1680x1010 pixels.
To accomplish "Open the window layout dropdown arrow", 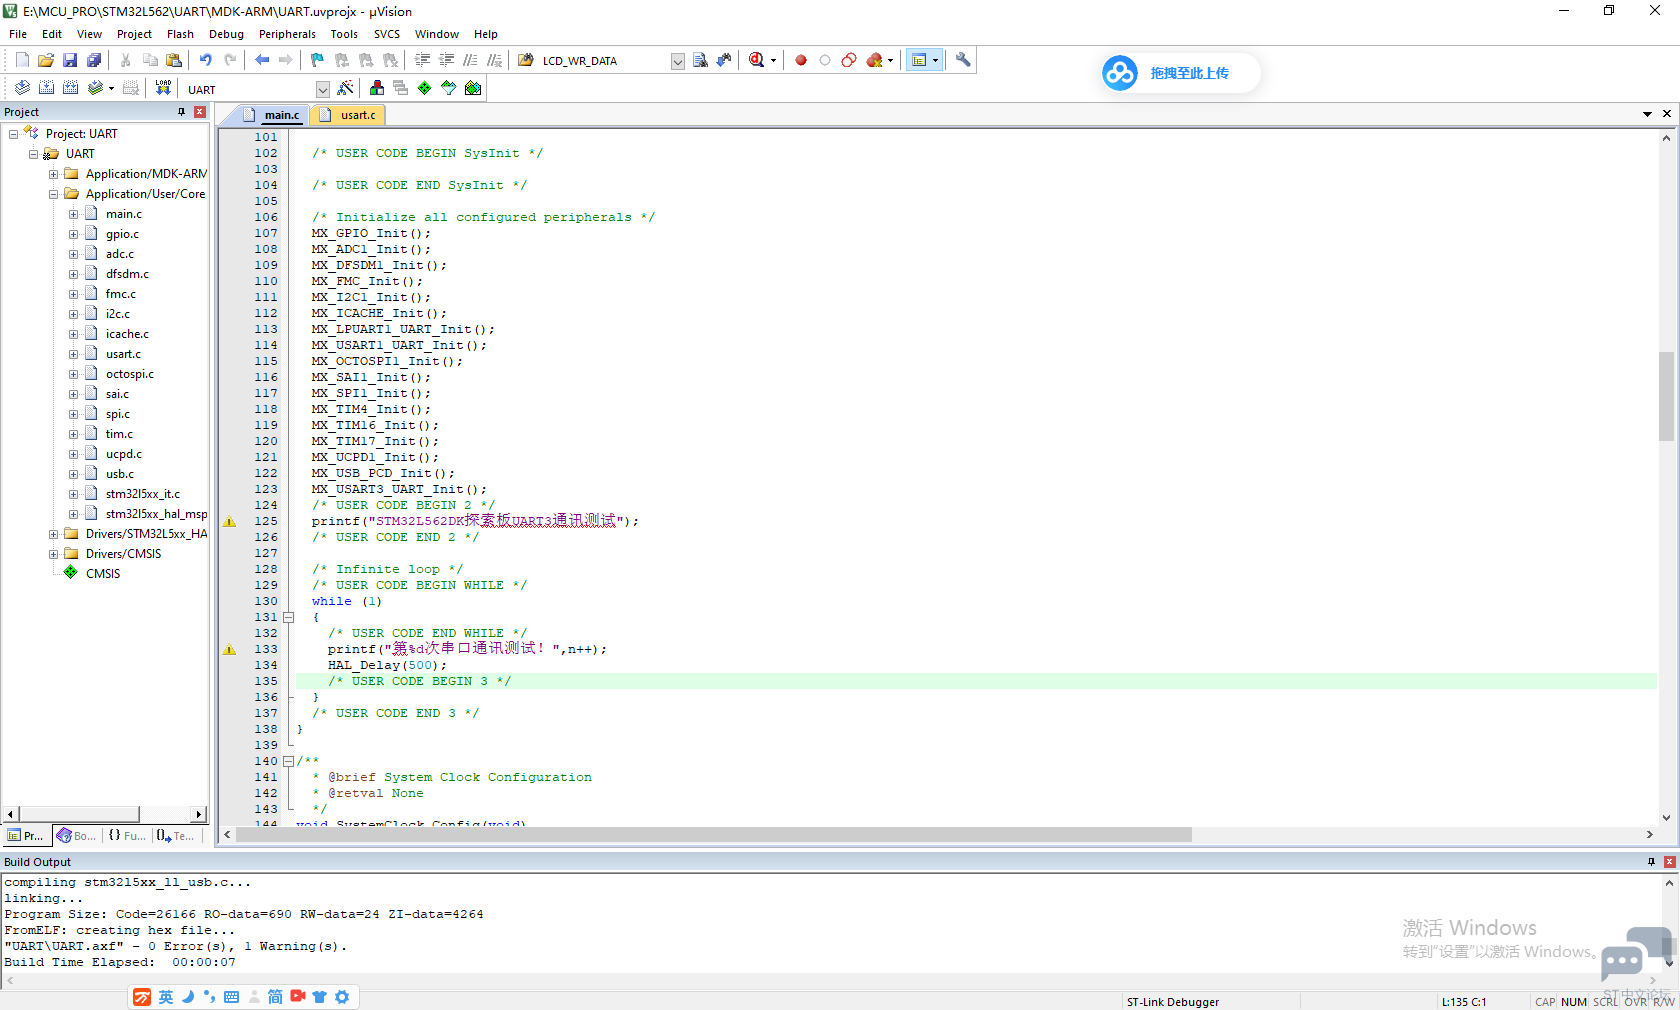I will (x=935, y=60).
